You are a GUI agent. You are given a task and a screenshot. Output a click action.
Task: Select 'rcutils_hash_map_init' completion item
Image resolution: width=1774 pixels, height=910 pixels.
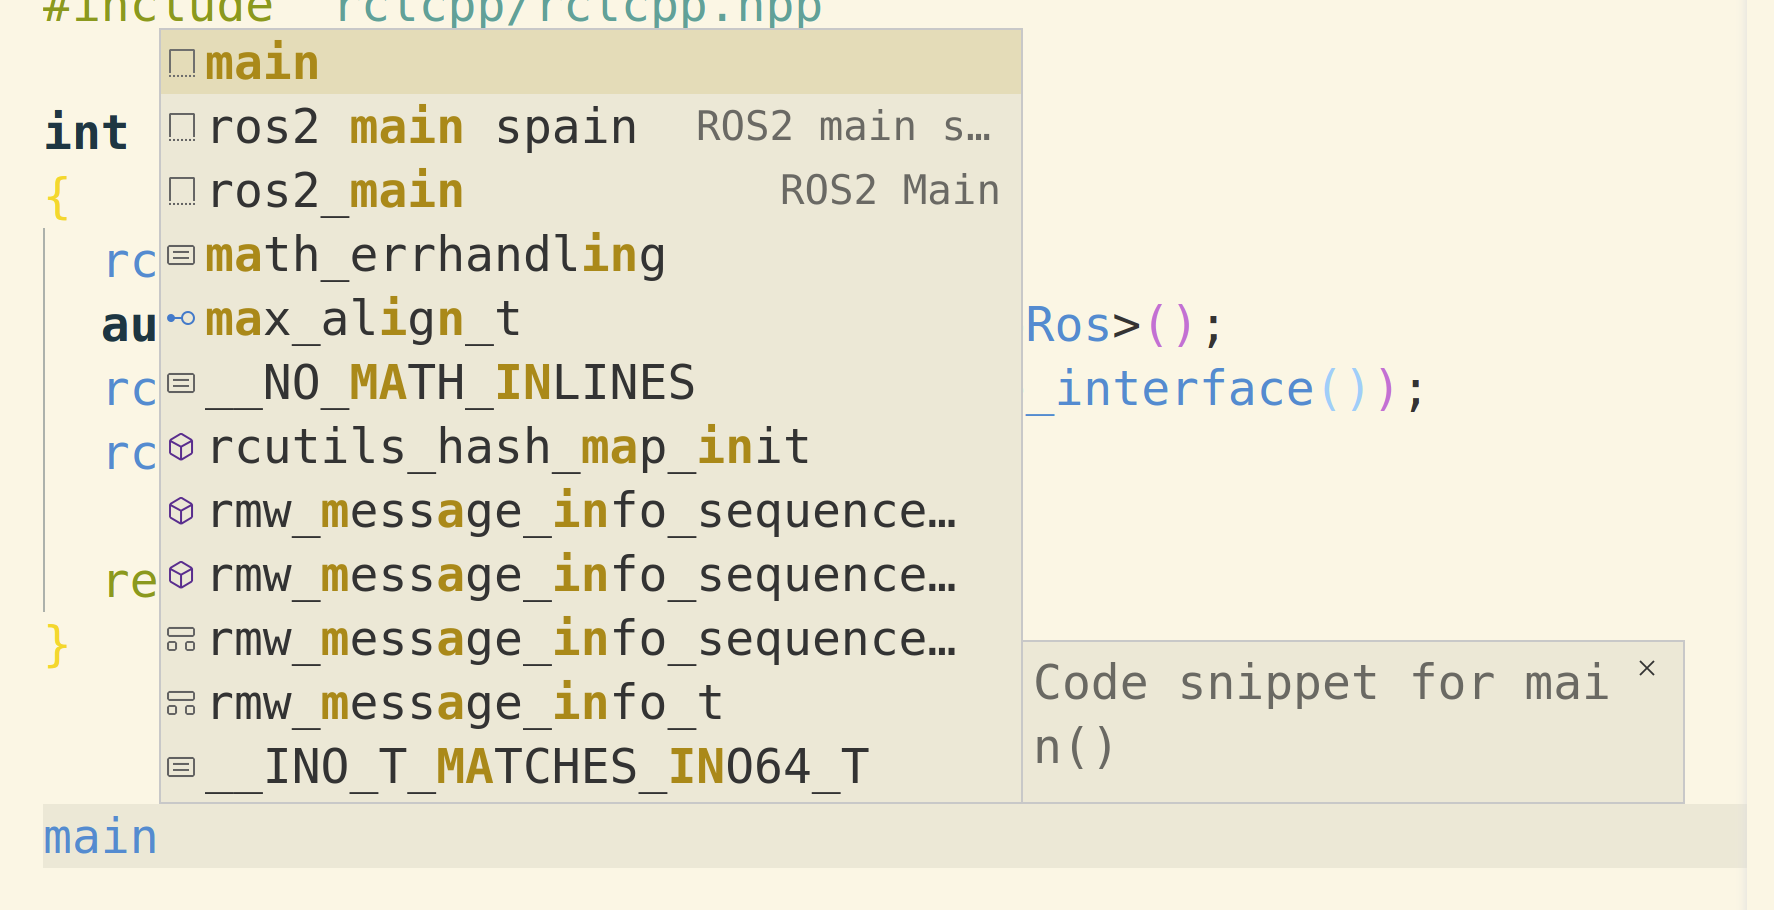coord(591,446)
